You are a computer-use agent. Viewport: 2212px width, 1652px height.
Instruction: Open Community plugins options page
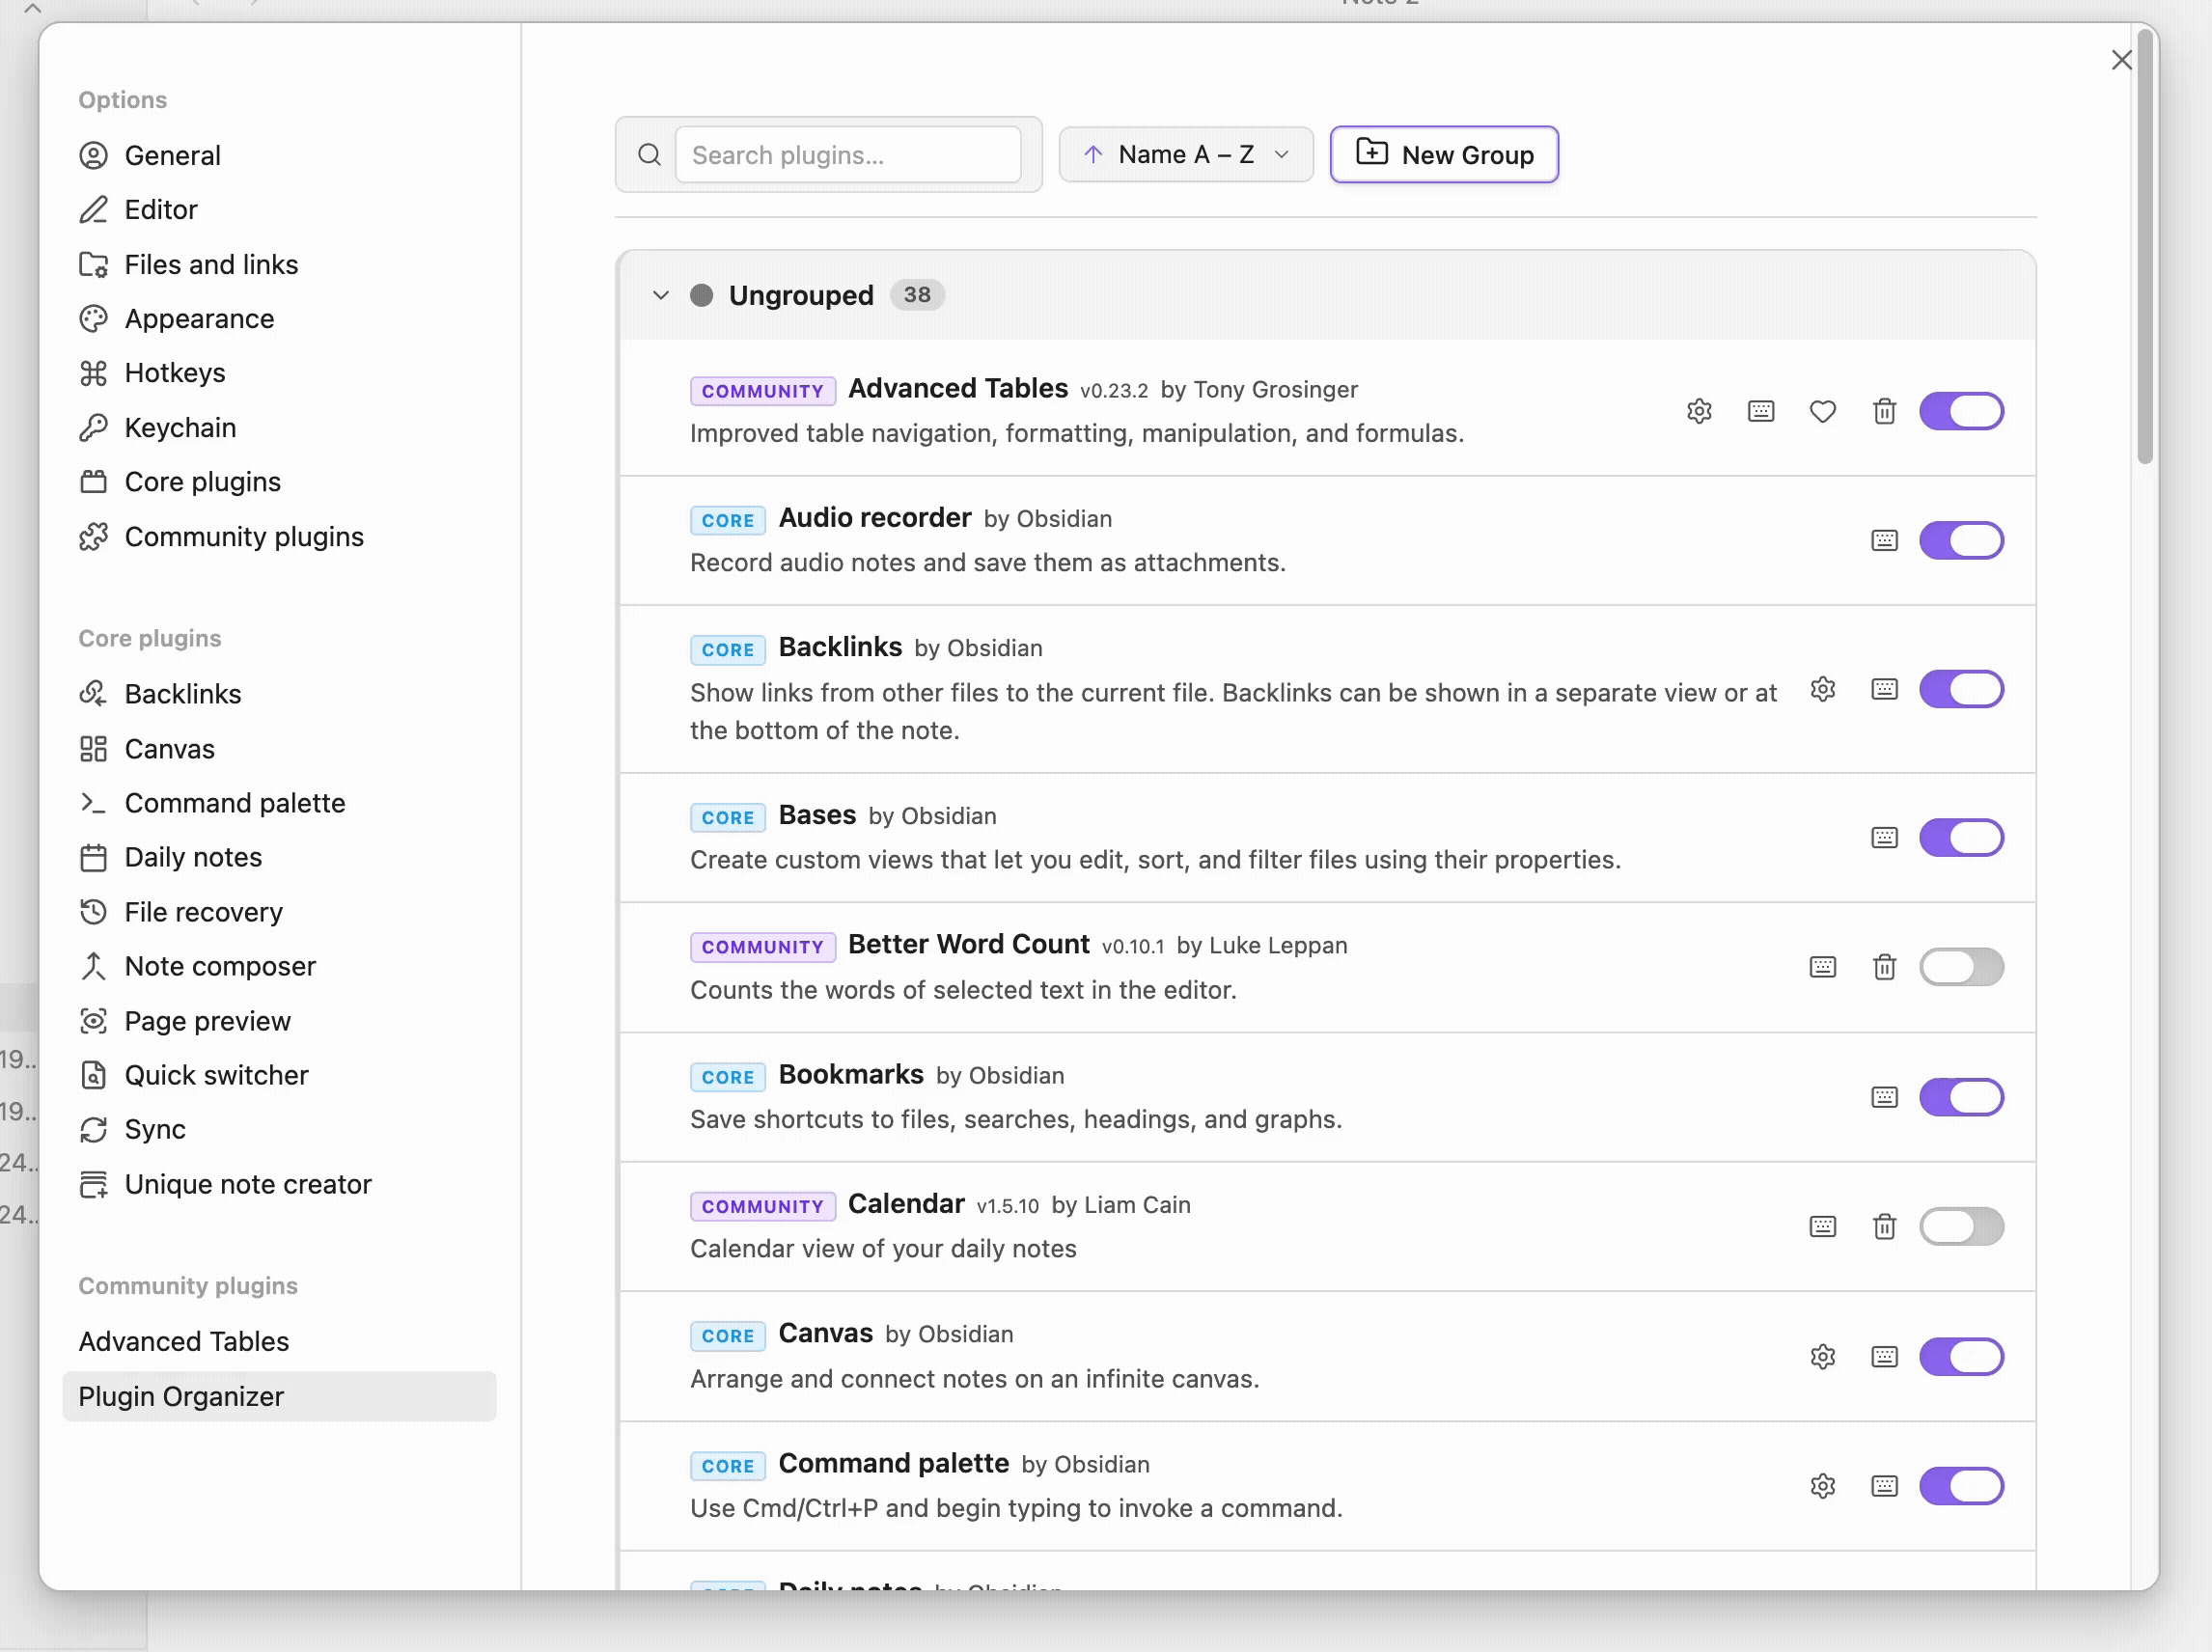pos(279,537)
